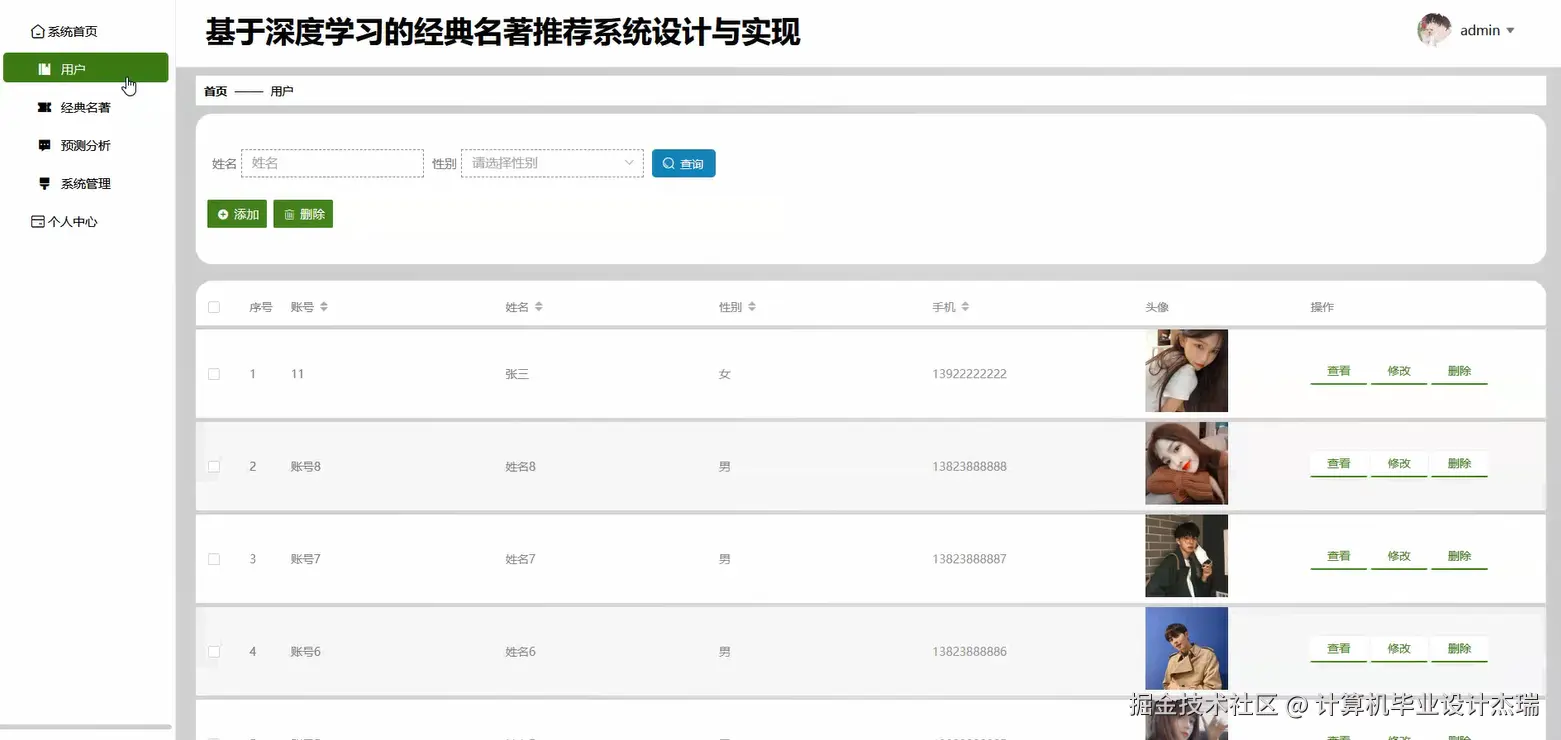The width and height of the screenshot is (1561, 740).
Task: Click 删除 for 账号8
Action: [x=1459, y=464]
